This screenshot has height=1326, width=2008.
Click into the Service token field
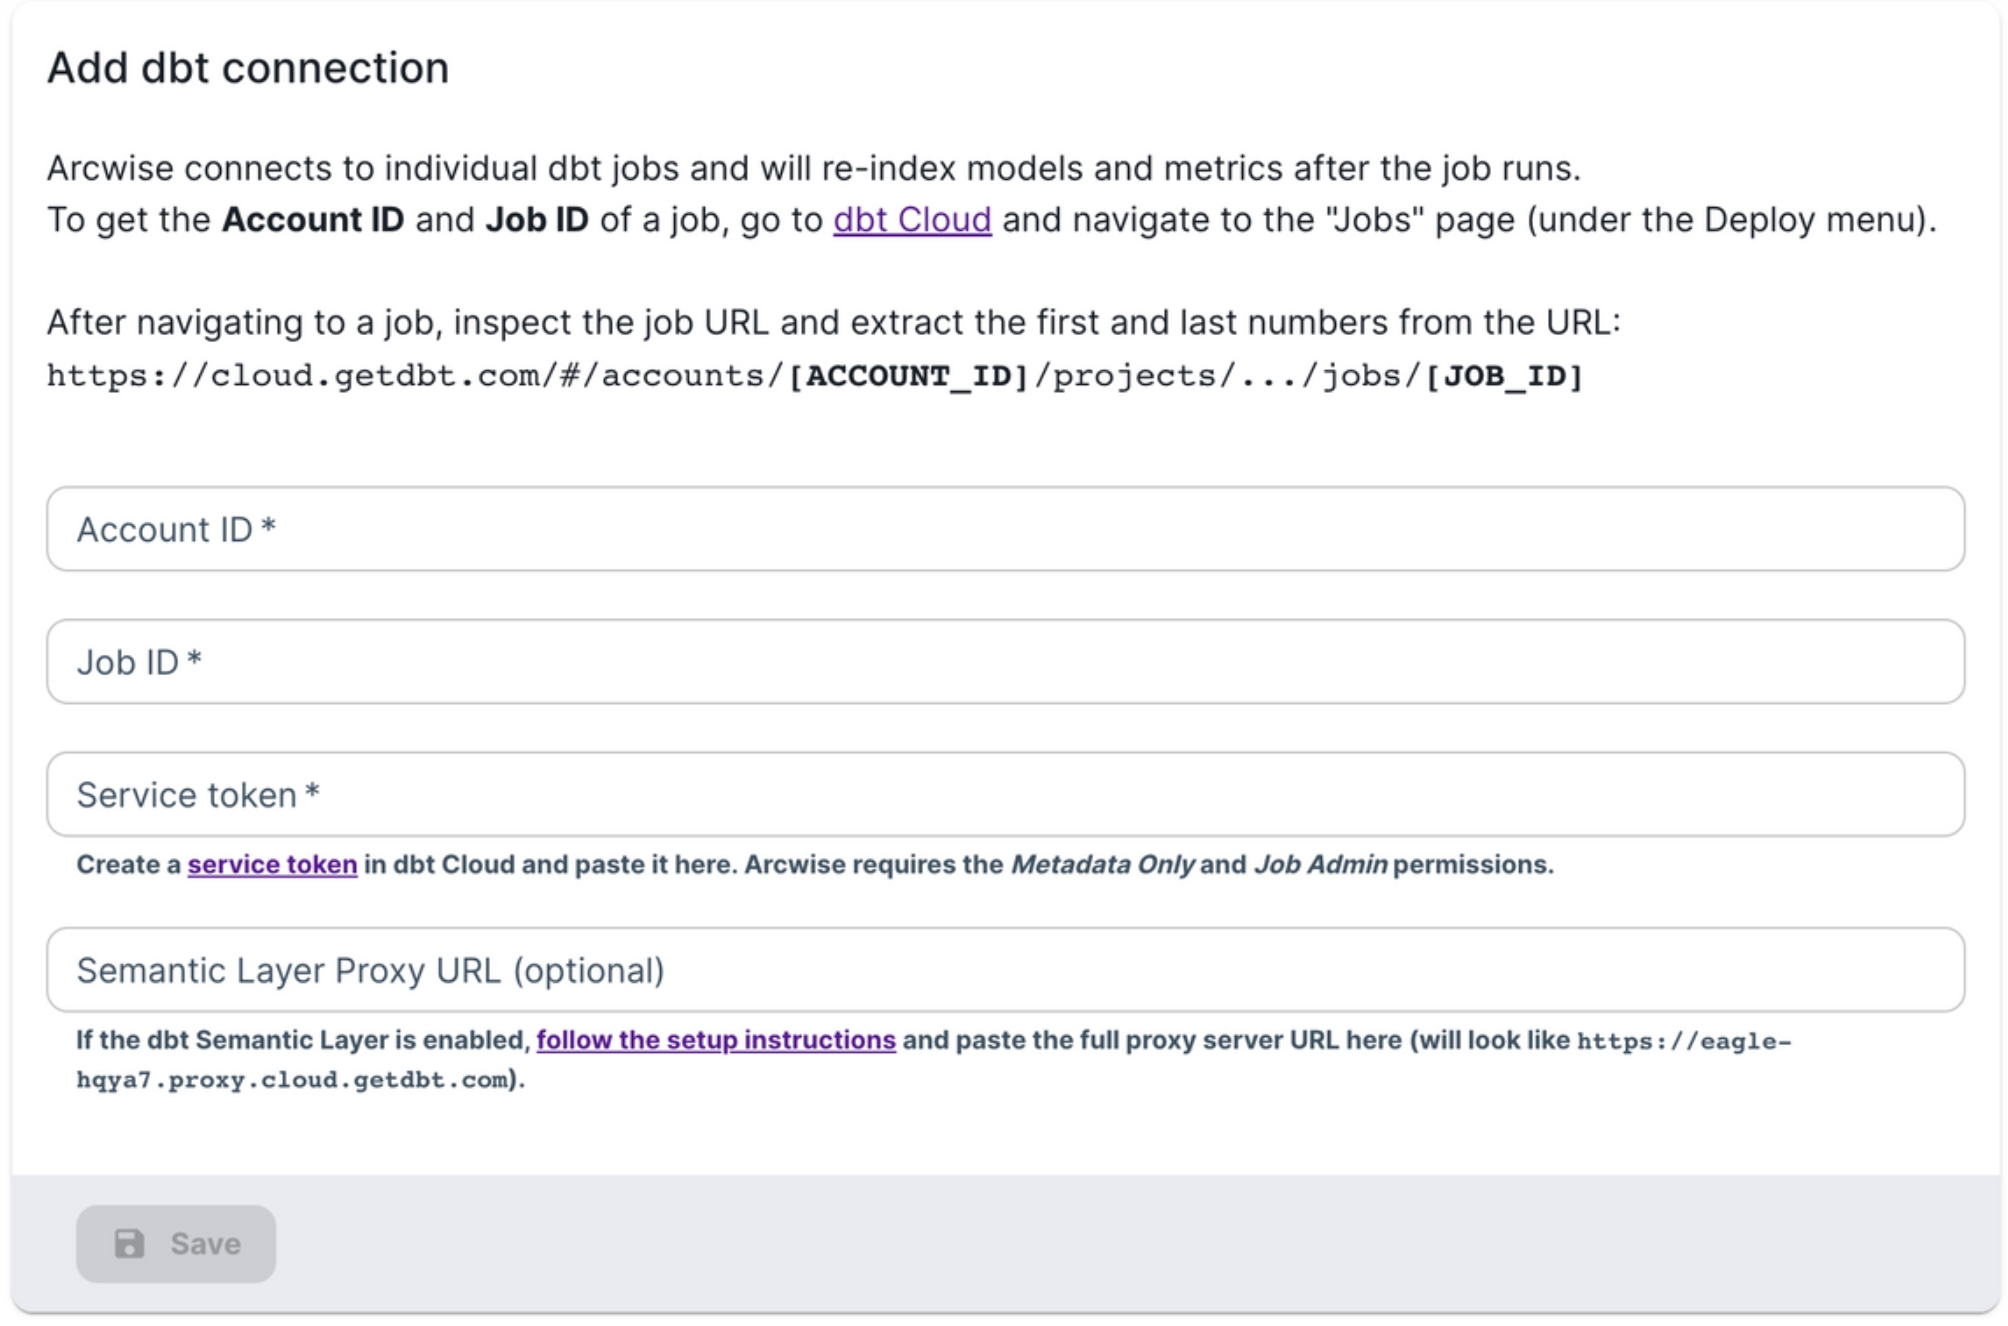pyautogui.click(x=1005, y=795)
